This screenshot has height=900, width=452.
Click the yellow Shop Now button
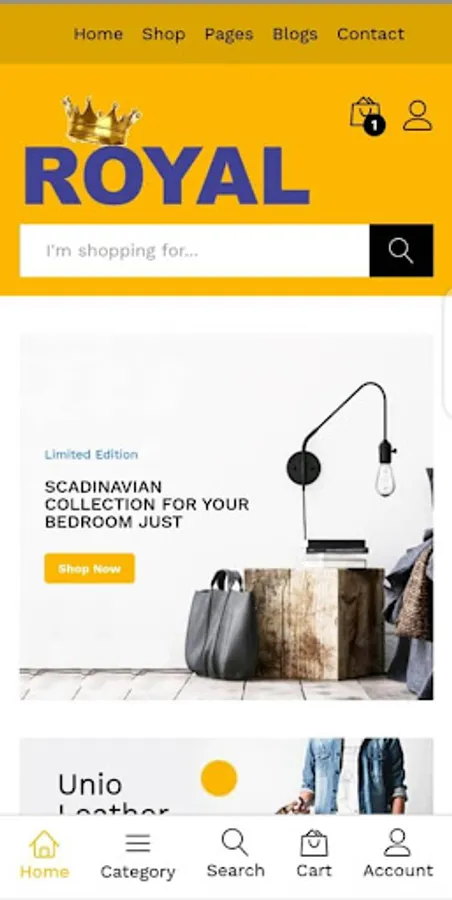click(x=90, y=568)
